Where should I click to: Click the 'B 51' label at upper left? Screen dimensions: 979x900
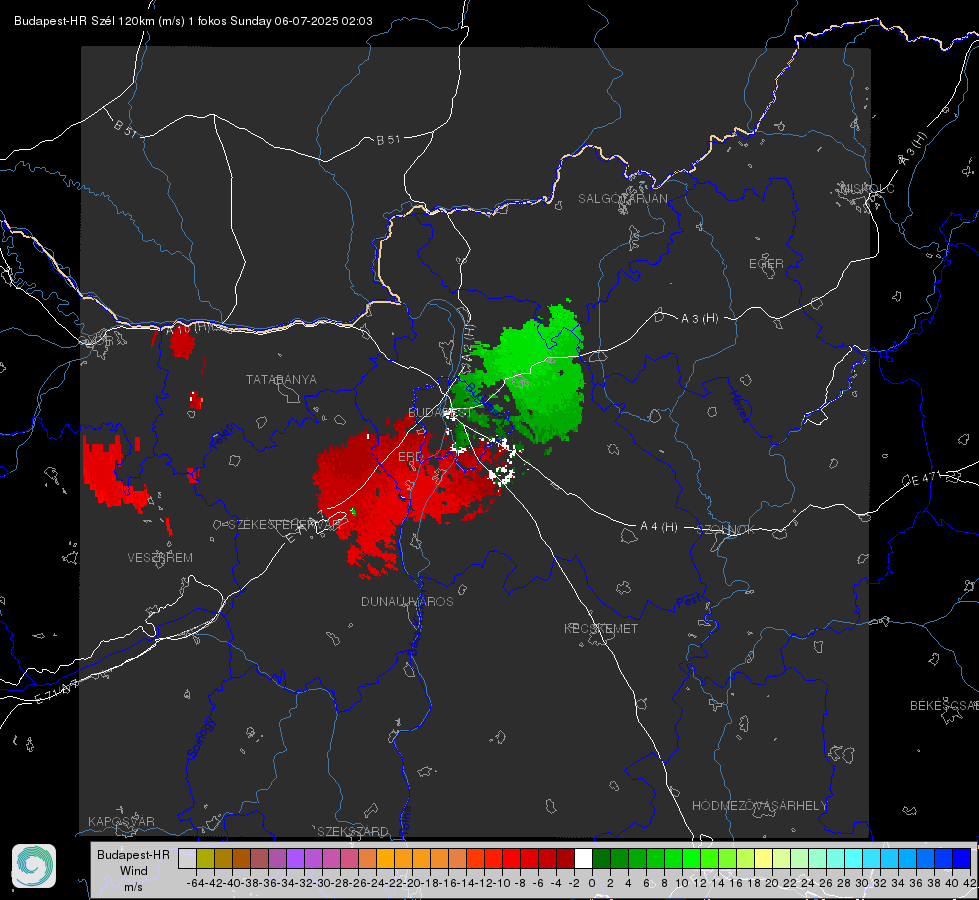[125, 128]
